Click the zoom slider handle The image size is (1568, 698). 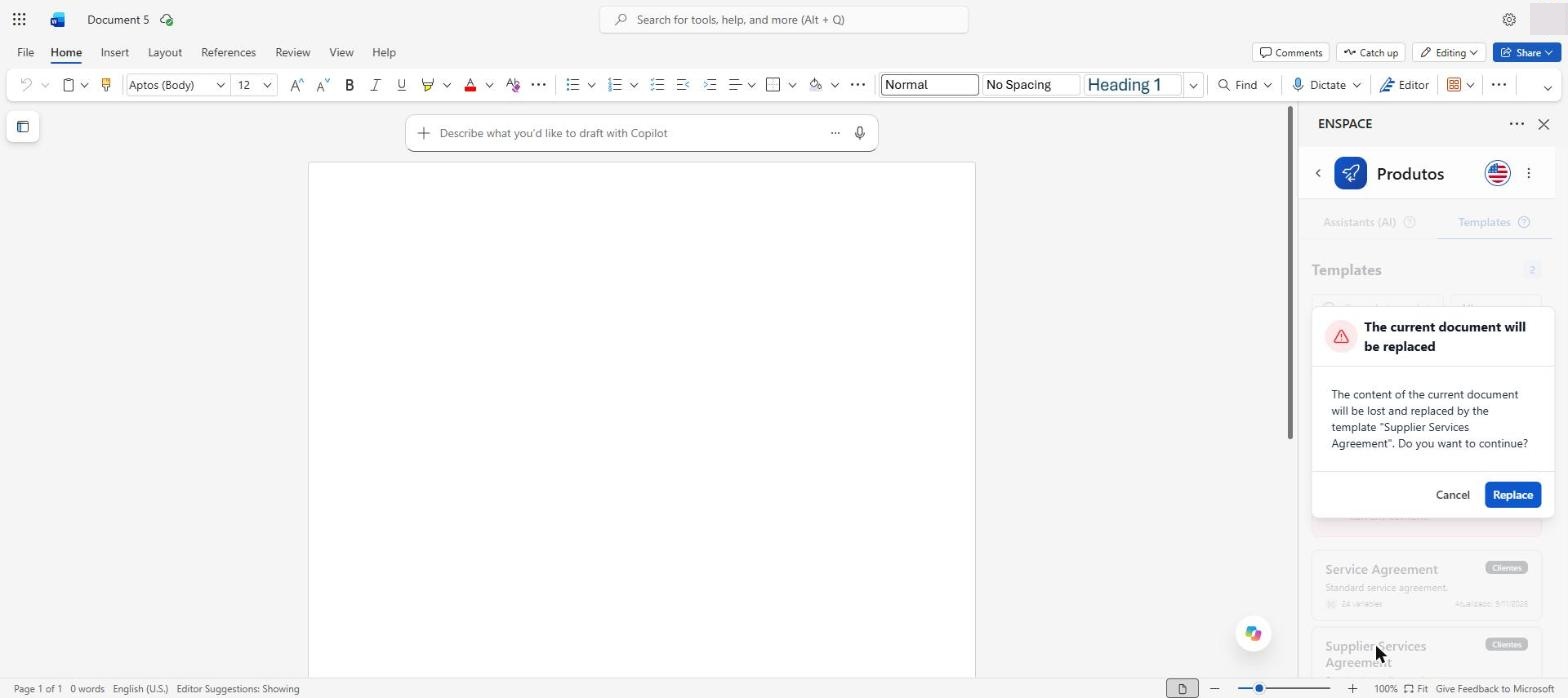(1259, 688)
